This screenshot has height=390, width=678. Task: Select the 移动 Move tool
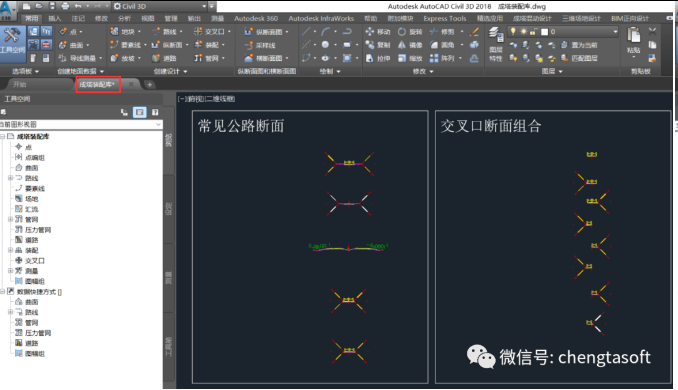(x=377, y=32)
